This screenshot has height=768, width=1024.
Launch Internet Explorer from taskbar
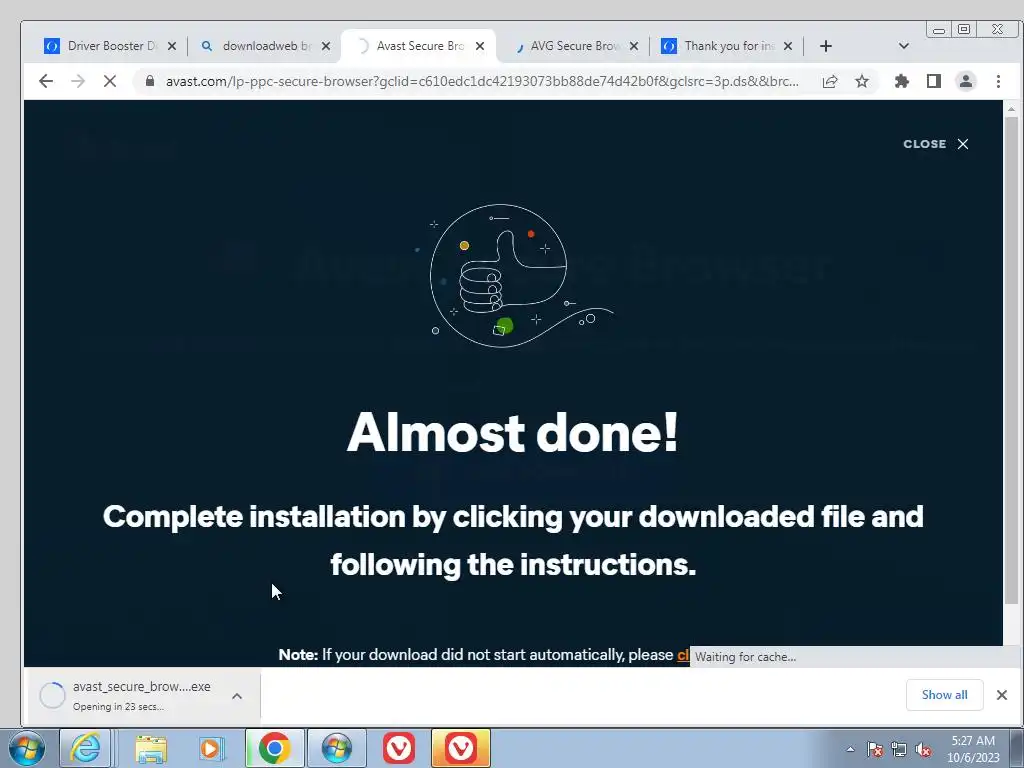(x=86, y=748)
